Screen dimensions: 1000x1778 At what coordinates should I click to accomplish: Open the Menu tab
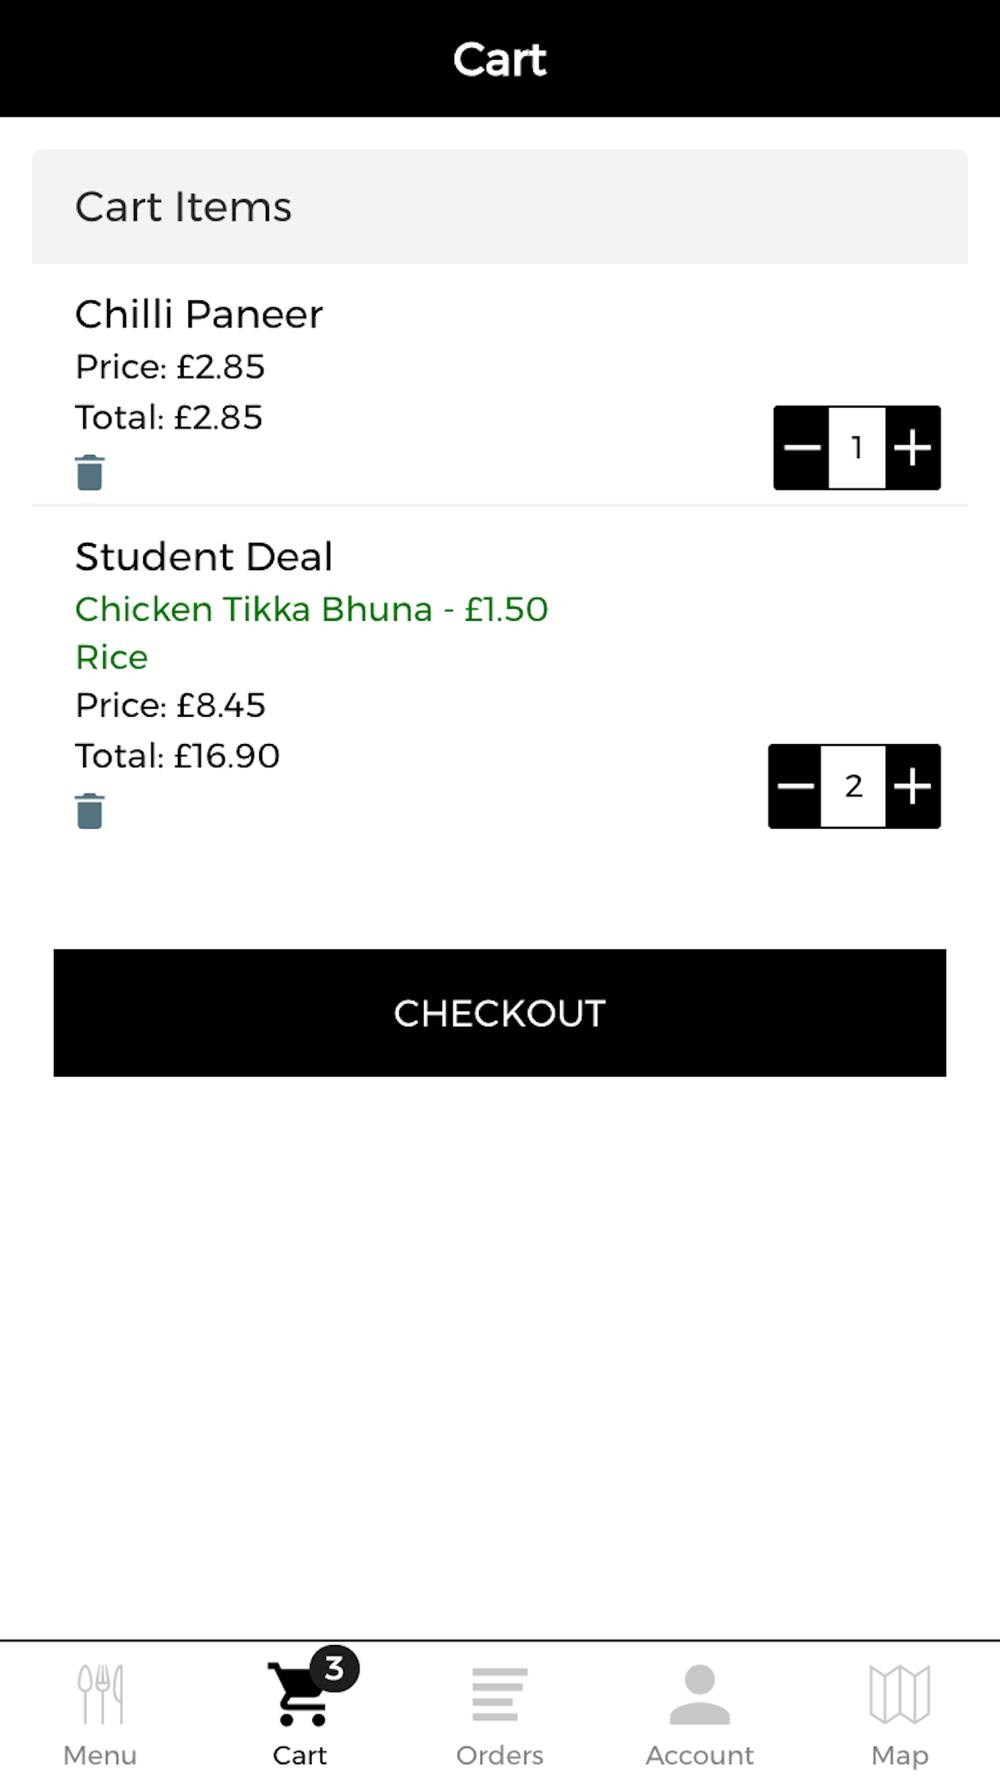click(x=100, y=1712)
